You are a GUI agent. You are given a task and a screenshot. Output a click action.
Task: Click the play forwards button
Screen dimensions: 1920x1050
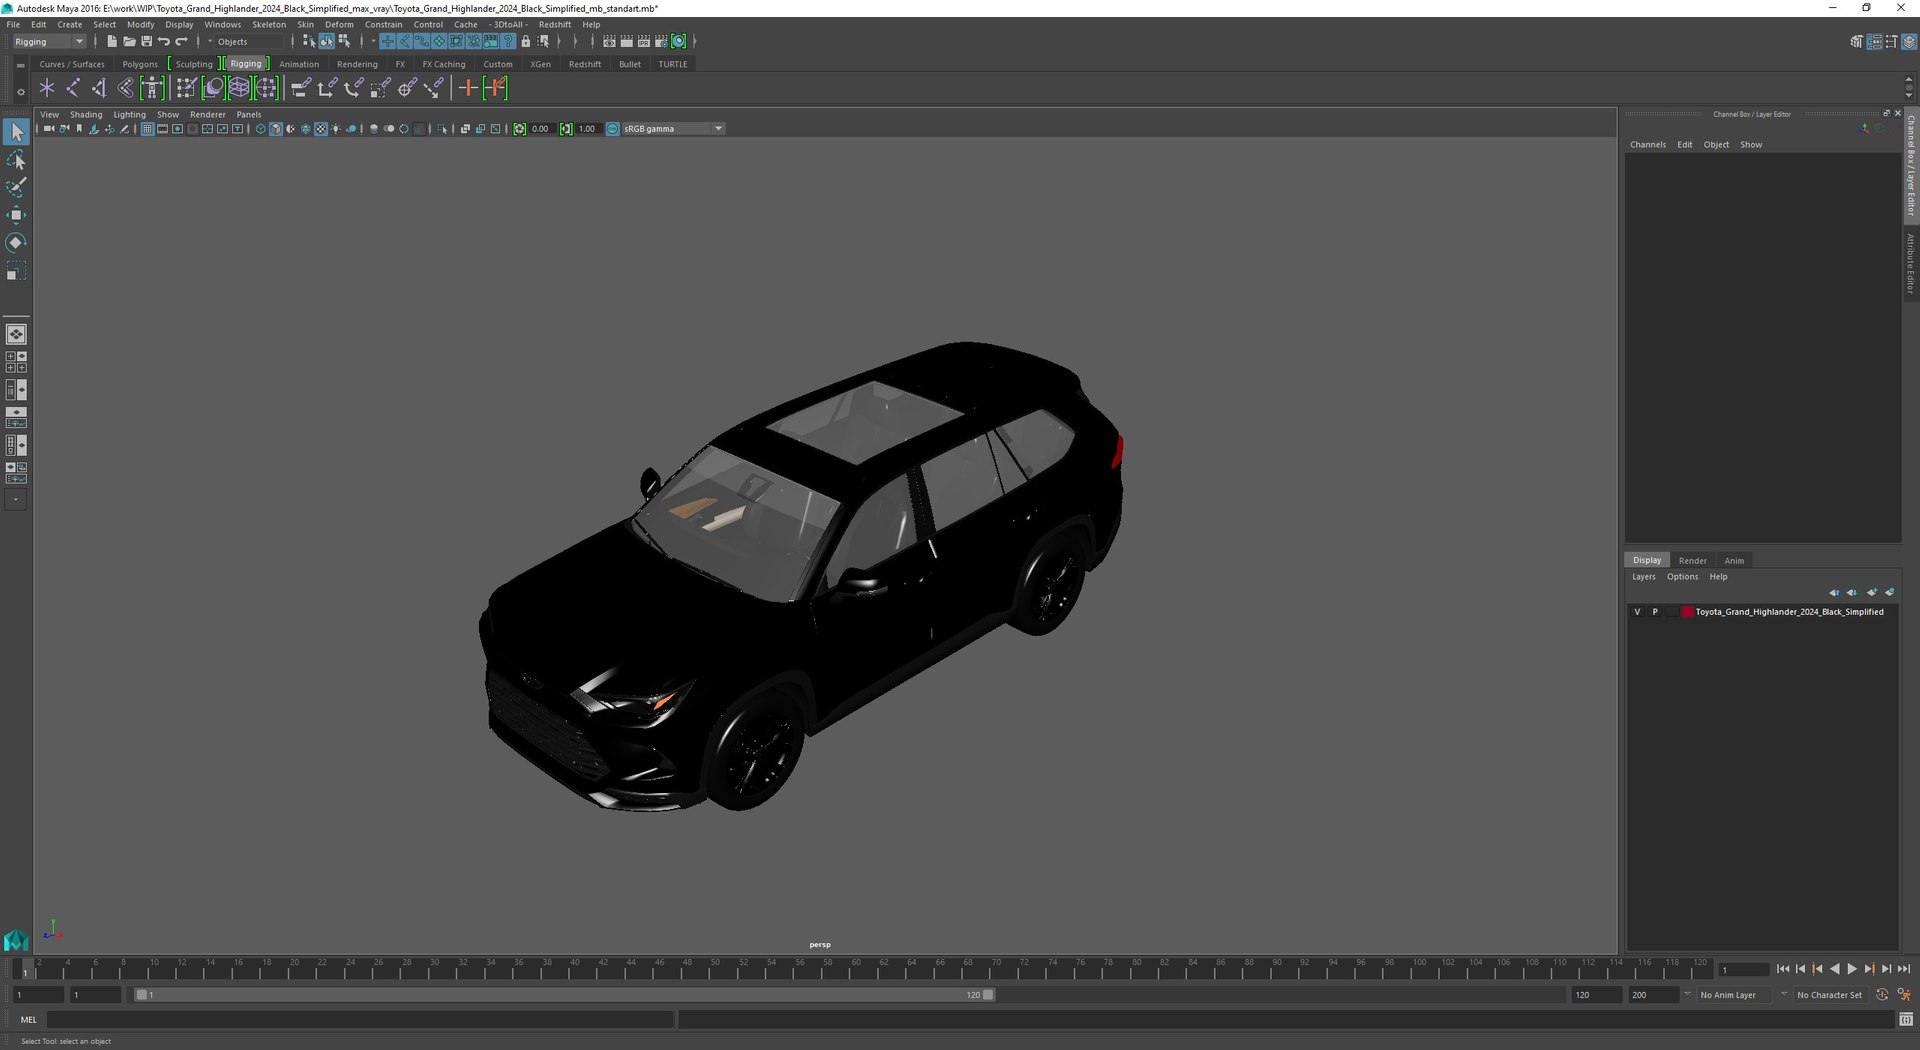pyautogui.click(x=1852, y=969)
